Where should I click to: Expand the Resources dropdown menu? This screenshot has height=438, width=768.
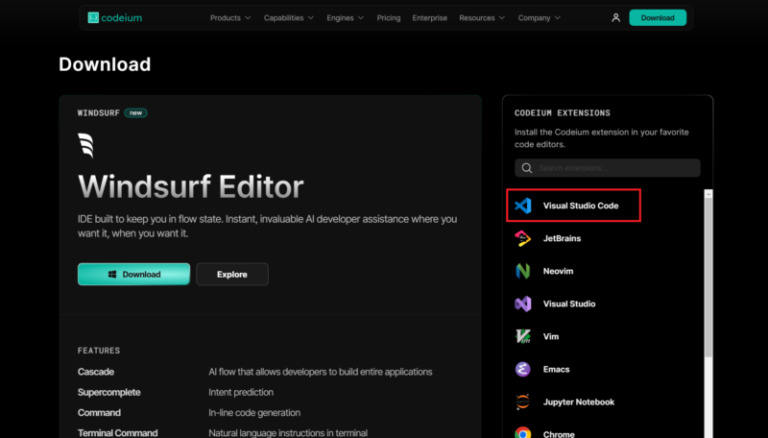482,18
